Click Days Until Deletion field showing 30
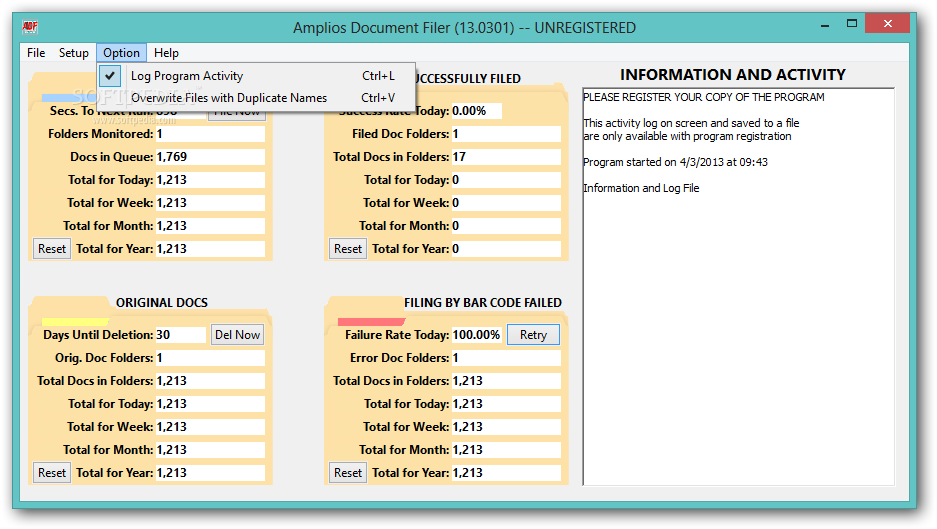 pyautogui.click(x=180, y=335)
